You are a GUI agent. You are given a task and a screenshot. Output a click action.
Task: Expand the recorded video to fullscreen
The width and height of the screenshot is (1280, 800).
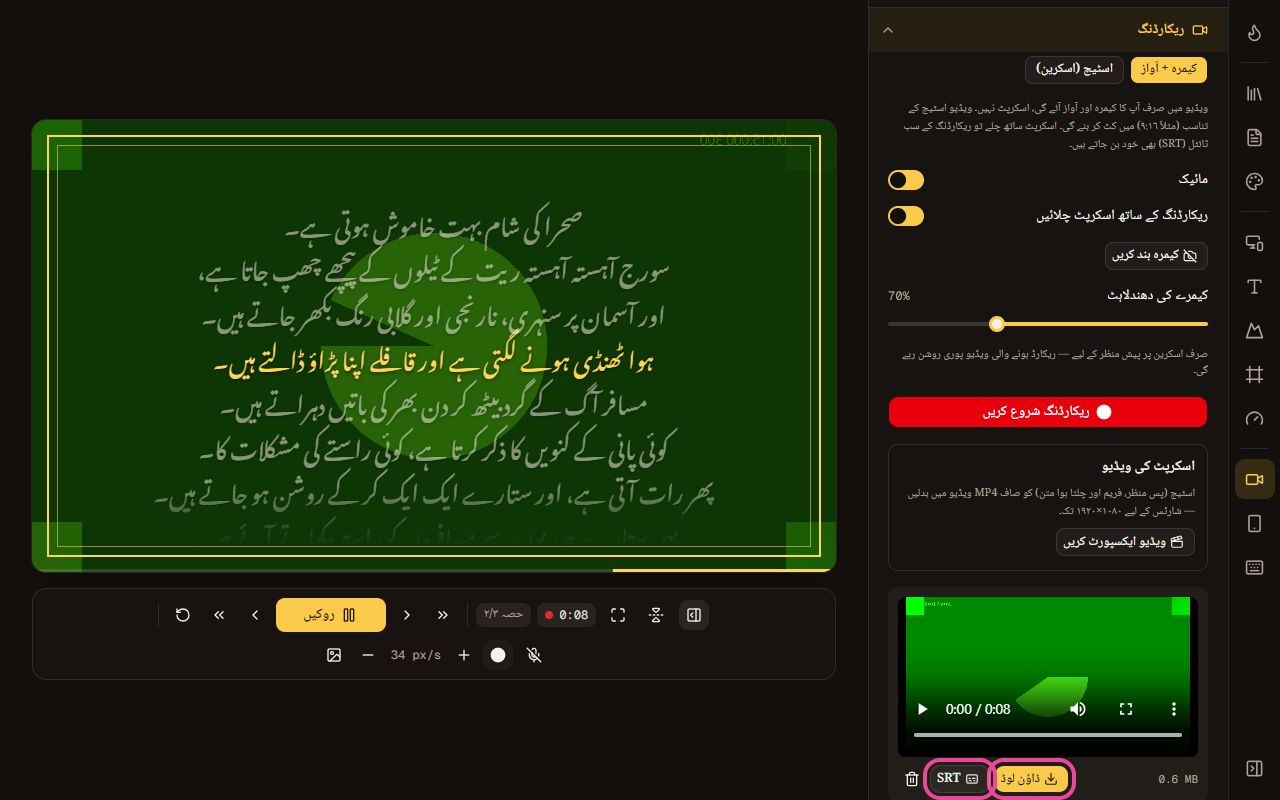pyautogui.click(x=1126, y=709)
